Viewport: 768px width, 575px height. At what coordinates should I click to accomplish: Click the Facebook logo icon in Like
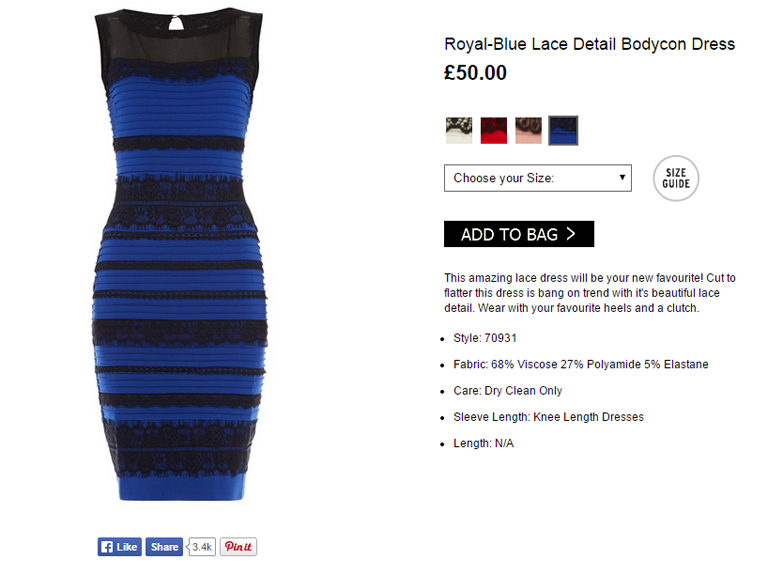[106, 547]
